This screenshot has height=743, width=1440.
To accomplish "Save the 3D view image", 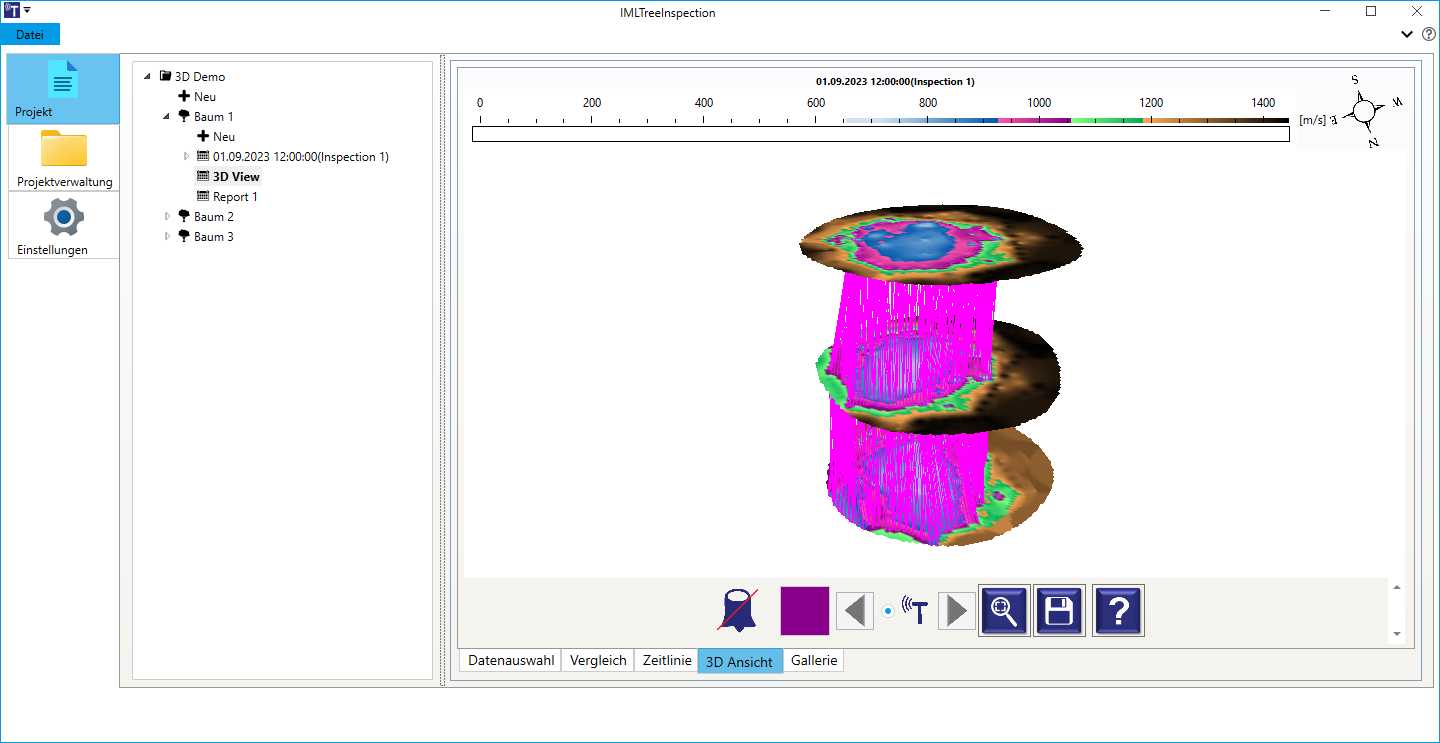I will (1059, 610).
